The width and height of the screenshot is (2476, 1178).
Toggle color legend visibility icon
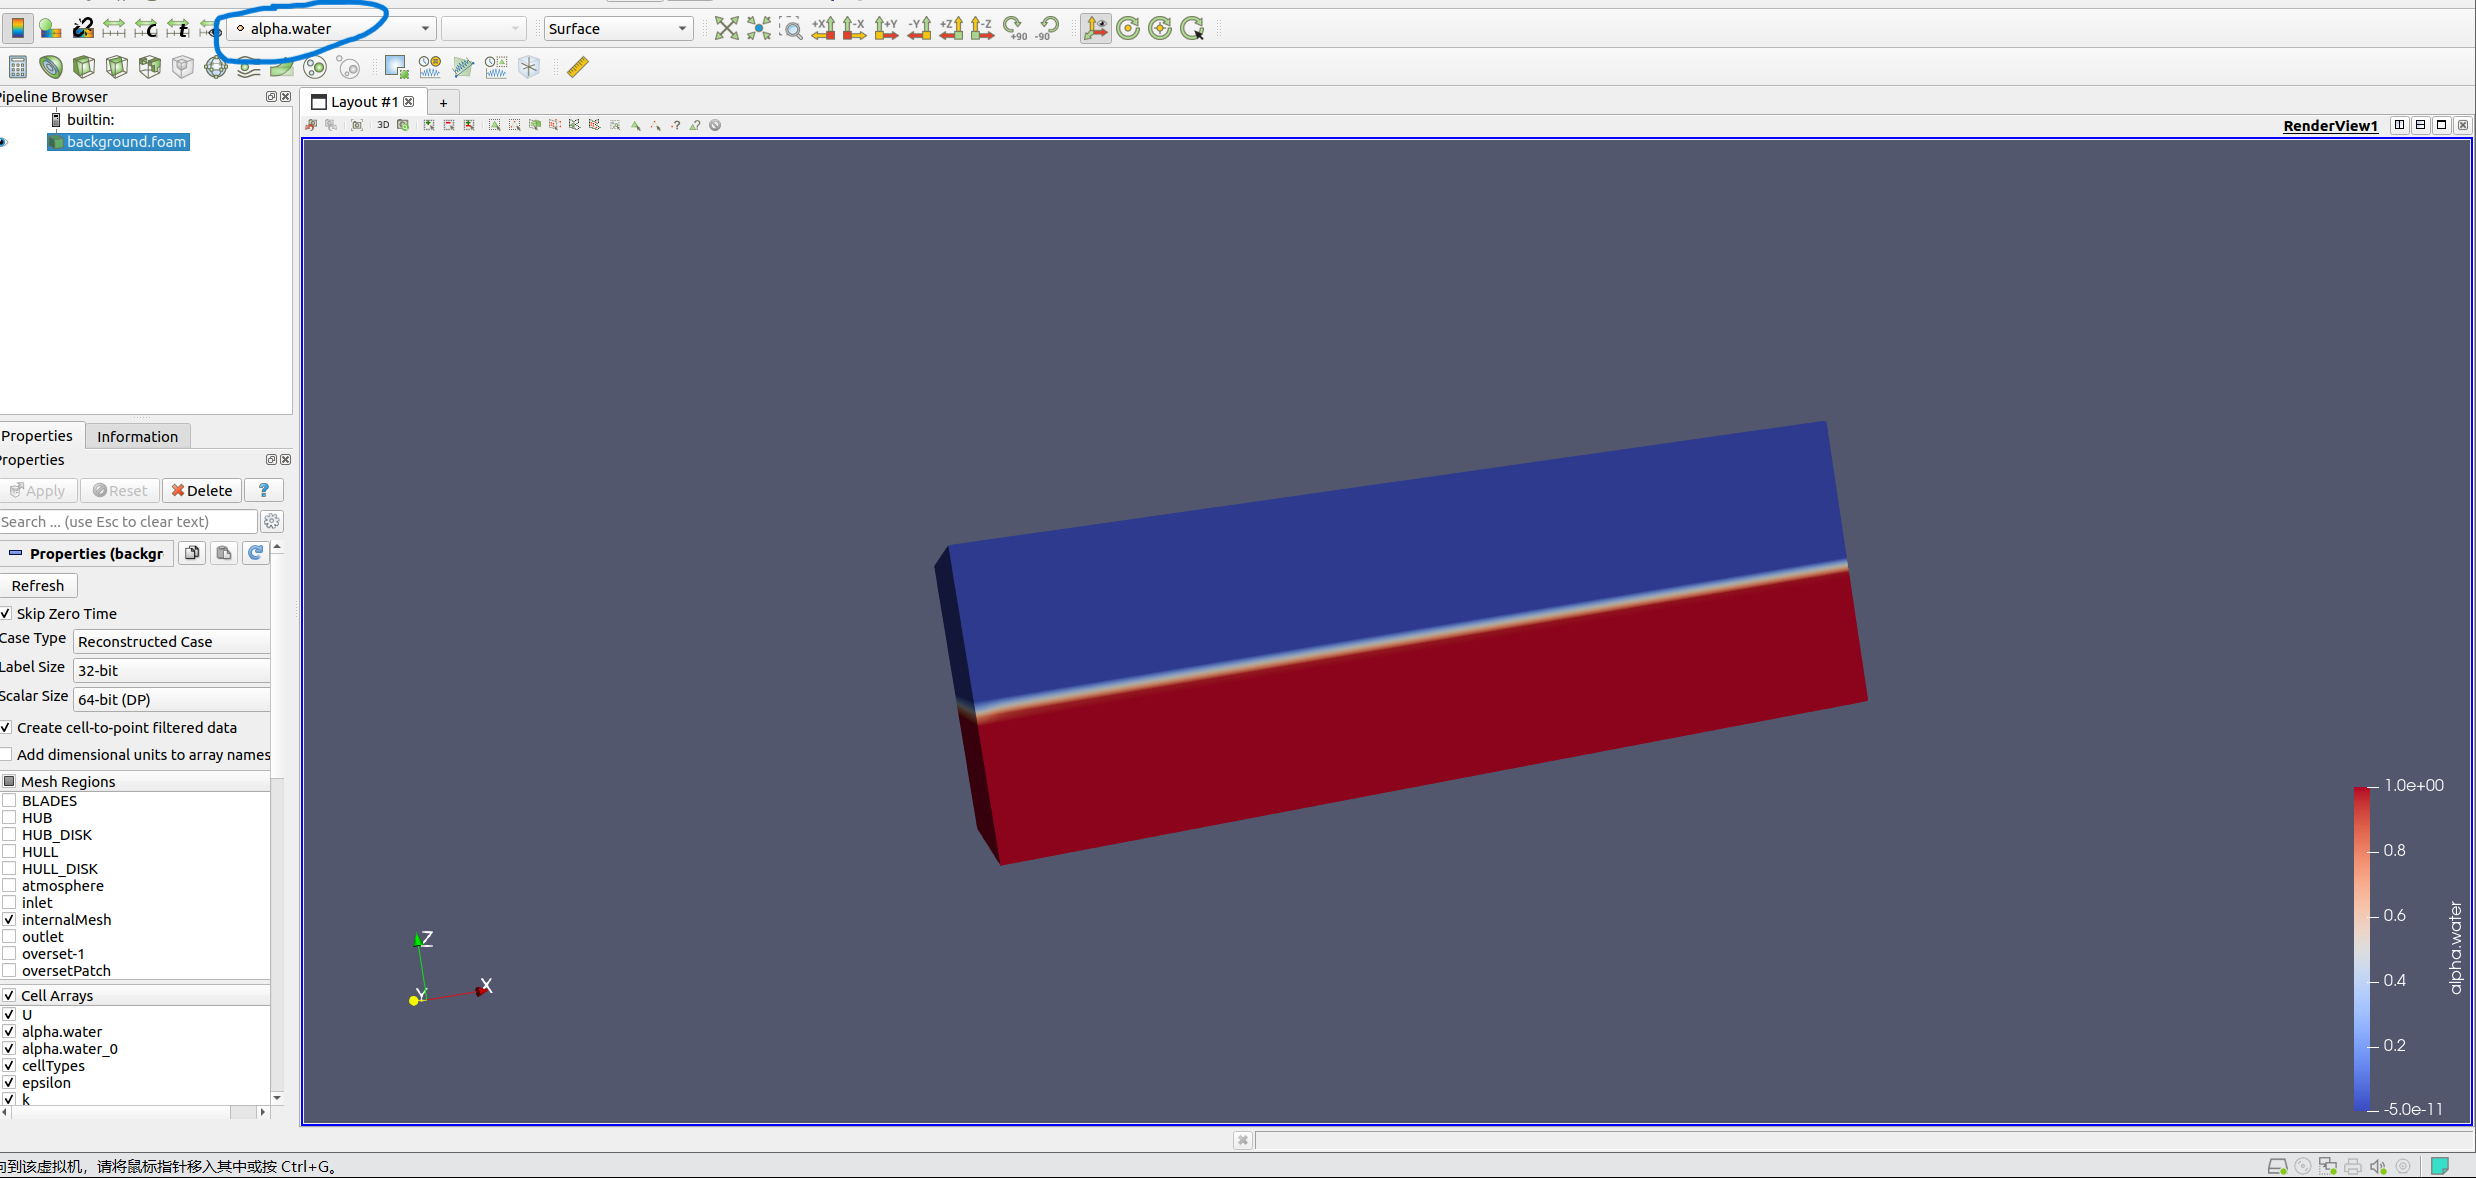(18, 28)
